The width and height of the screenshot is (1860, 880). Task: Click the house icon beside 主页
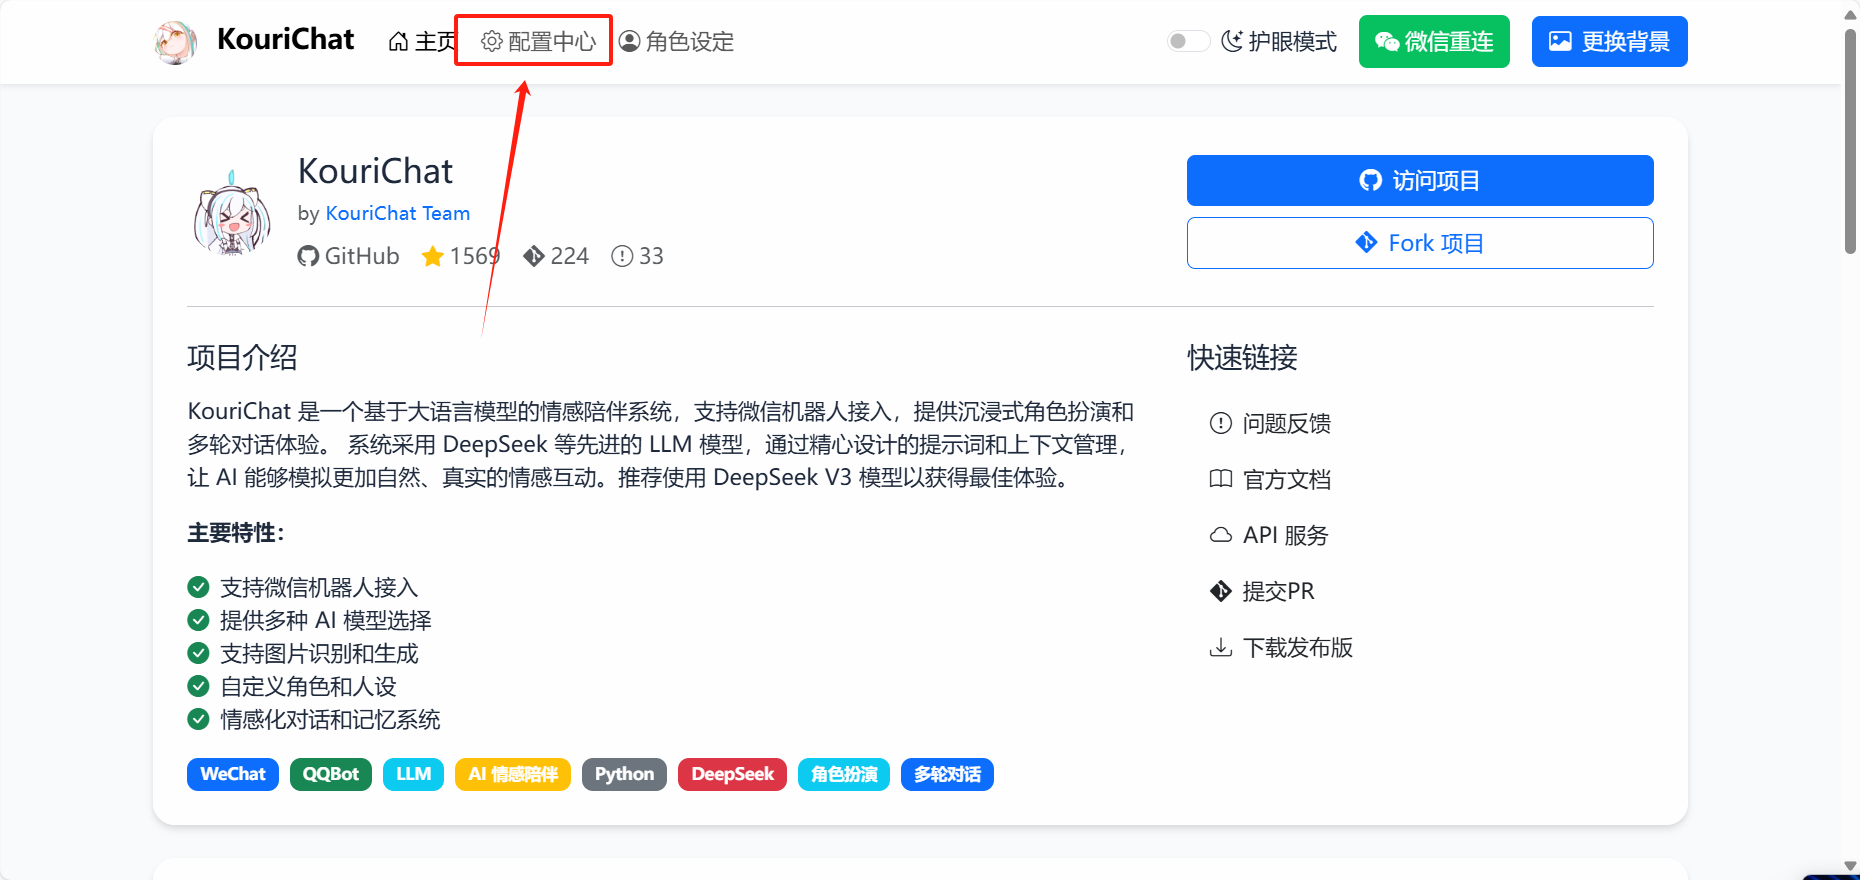click(399, 42)
